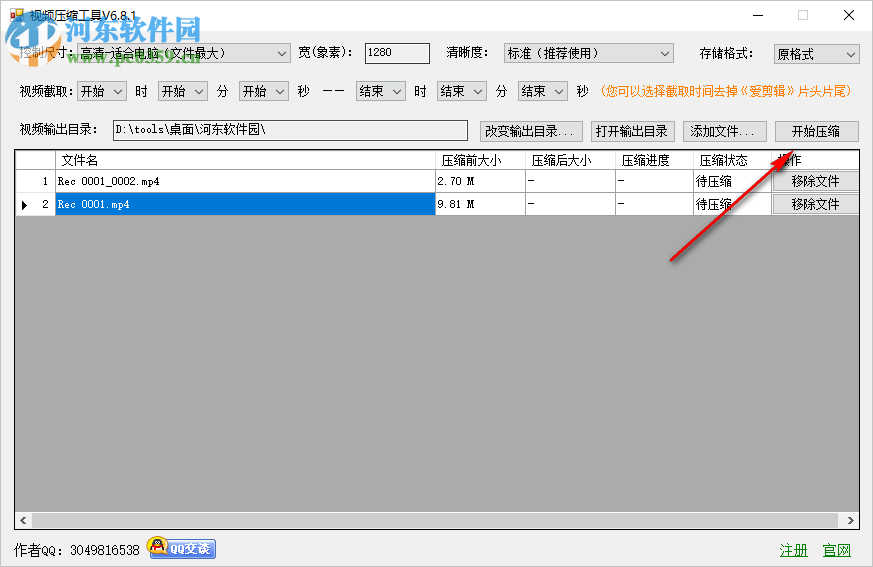Open the end second dropdown
This screenshot has width=873, height=567.
pyautogui.click(x=543, y=91)
